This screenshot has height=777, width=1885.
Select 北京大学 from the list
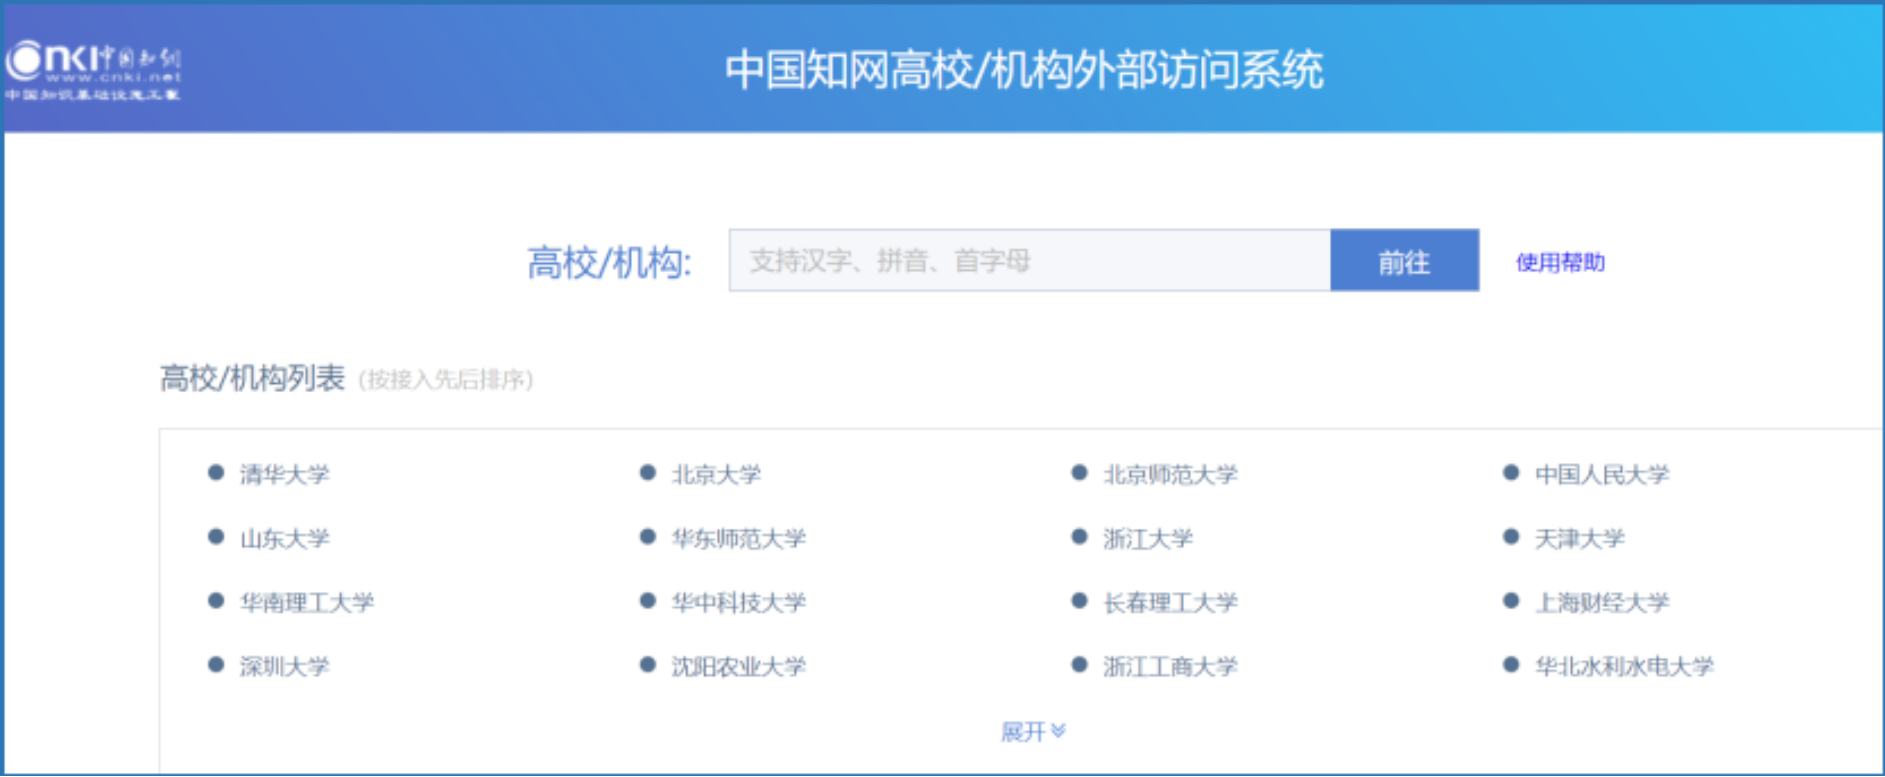click(x=716, y=474)
